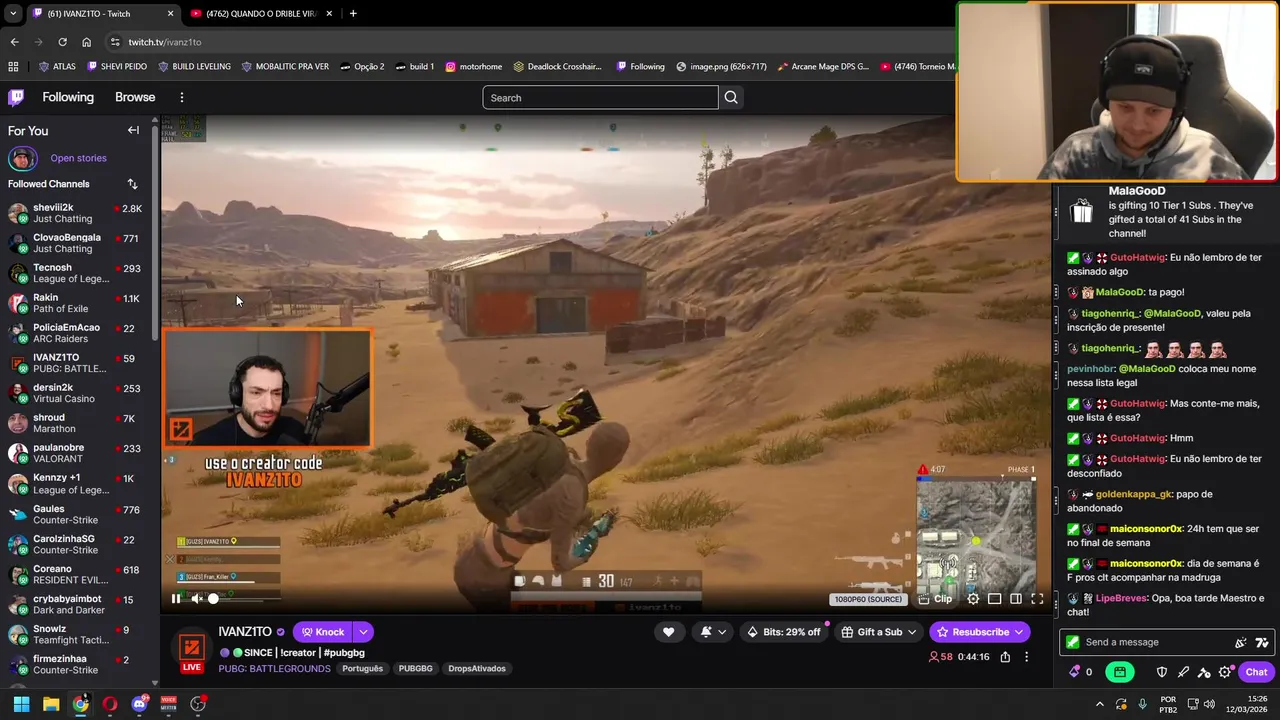
Task: Select the Português tag
Action: 362,668
